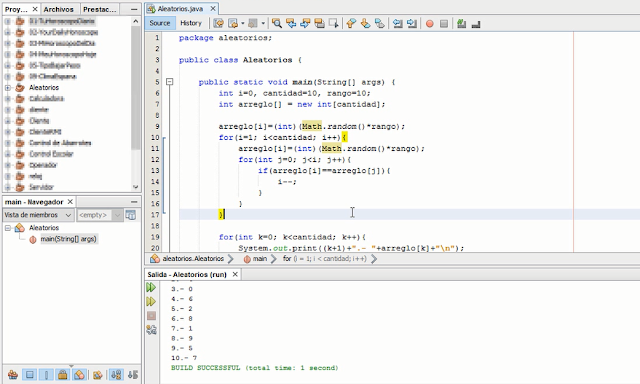Minimize the Navegador panel
This screenshot has width=640, height=384.
[x=134, y=202]
